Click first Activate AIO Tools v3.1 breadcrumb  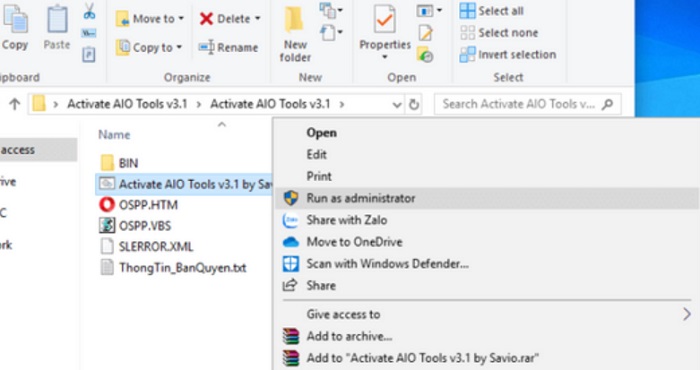click(127, 104)
